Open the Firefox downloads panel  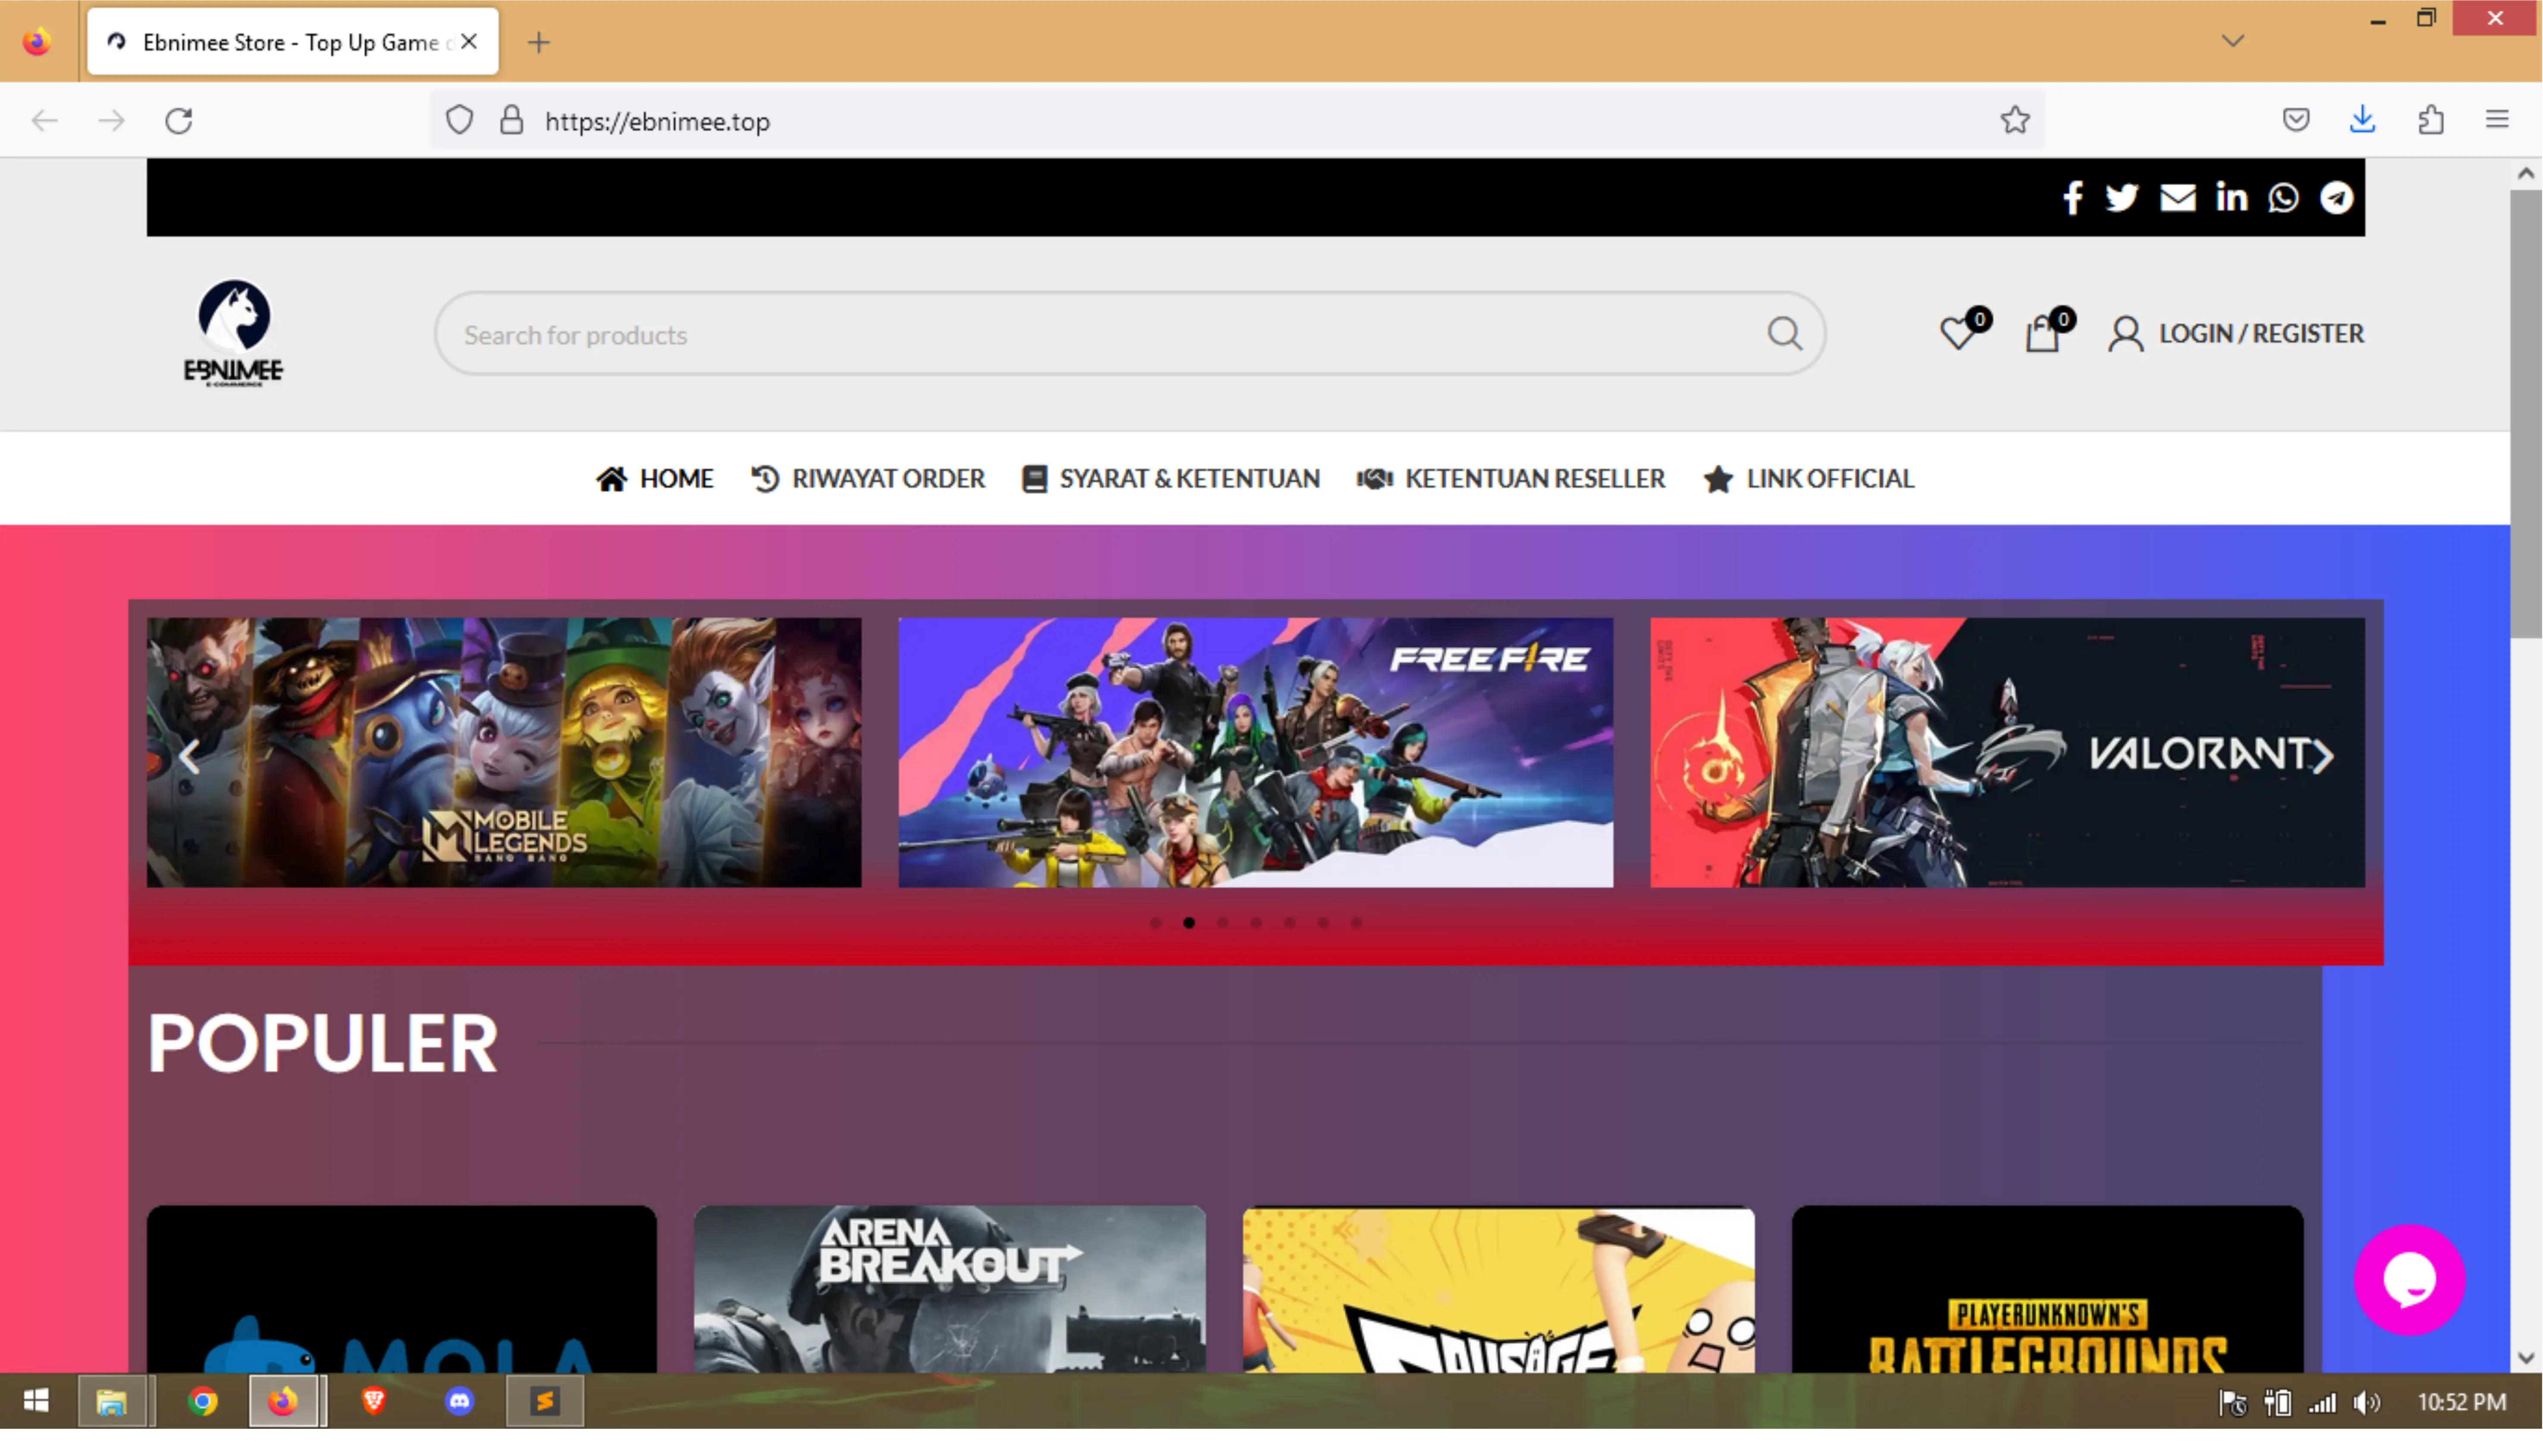coord(2363,121)
